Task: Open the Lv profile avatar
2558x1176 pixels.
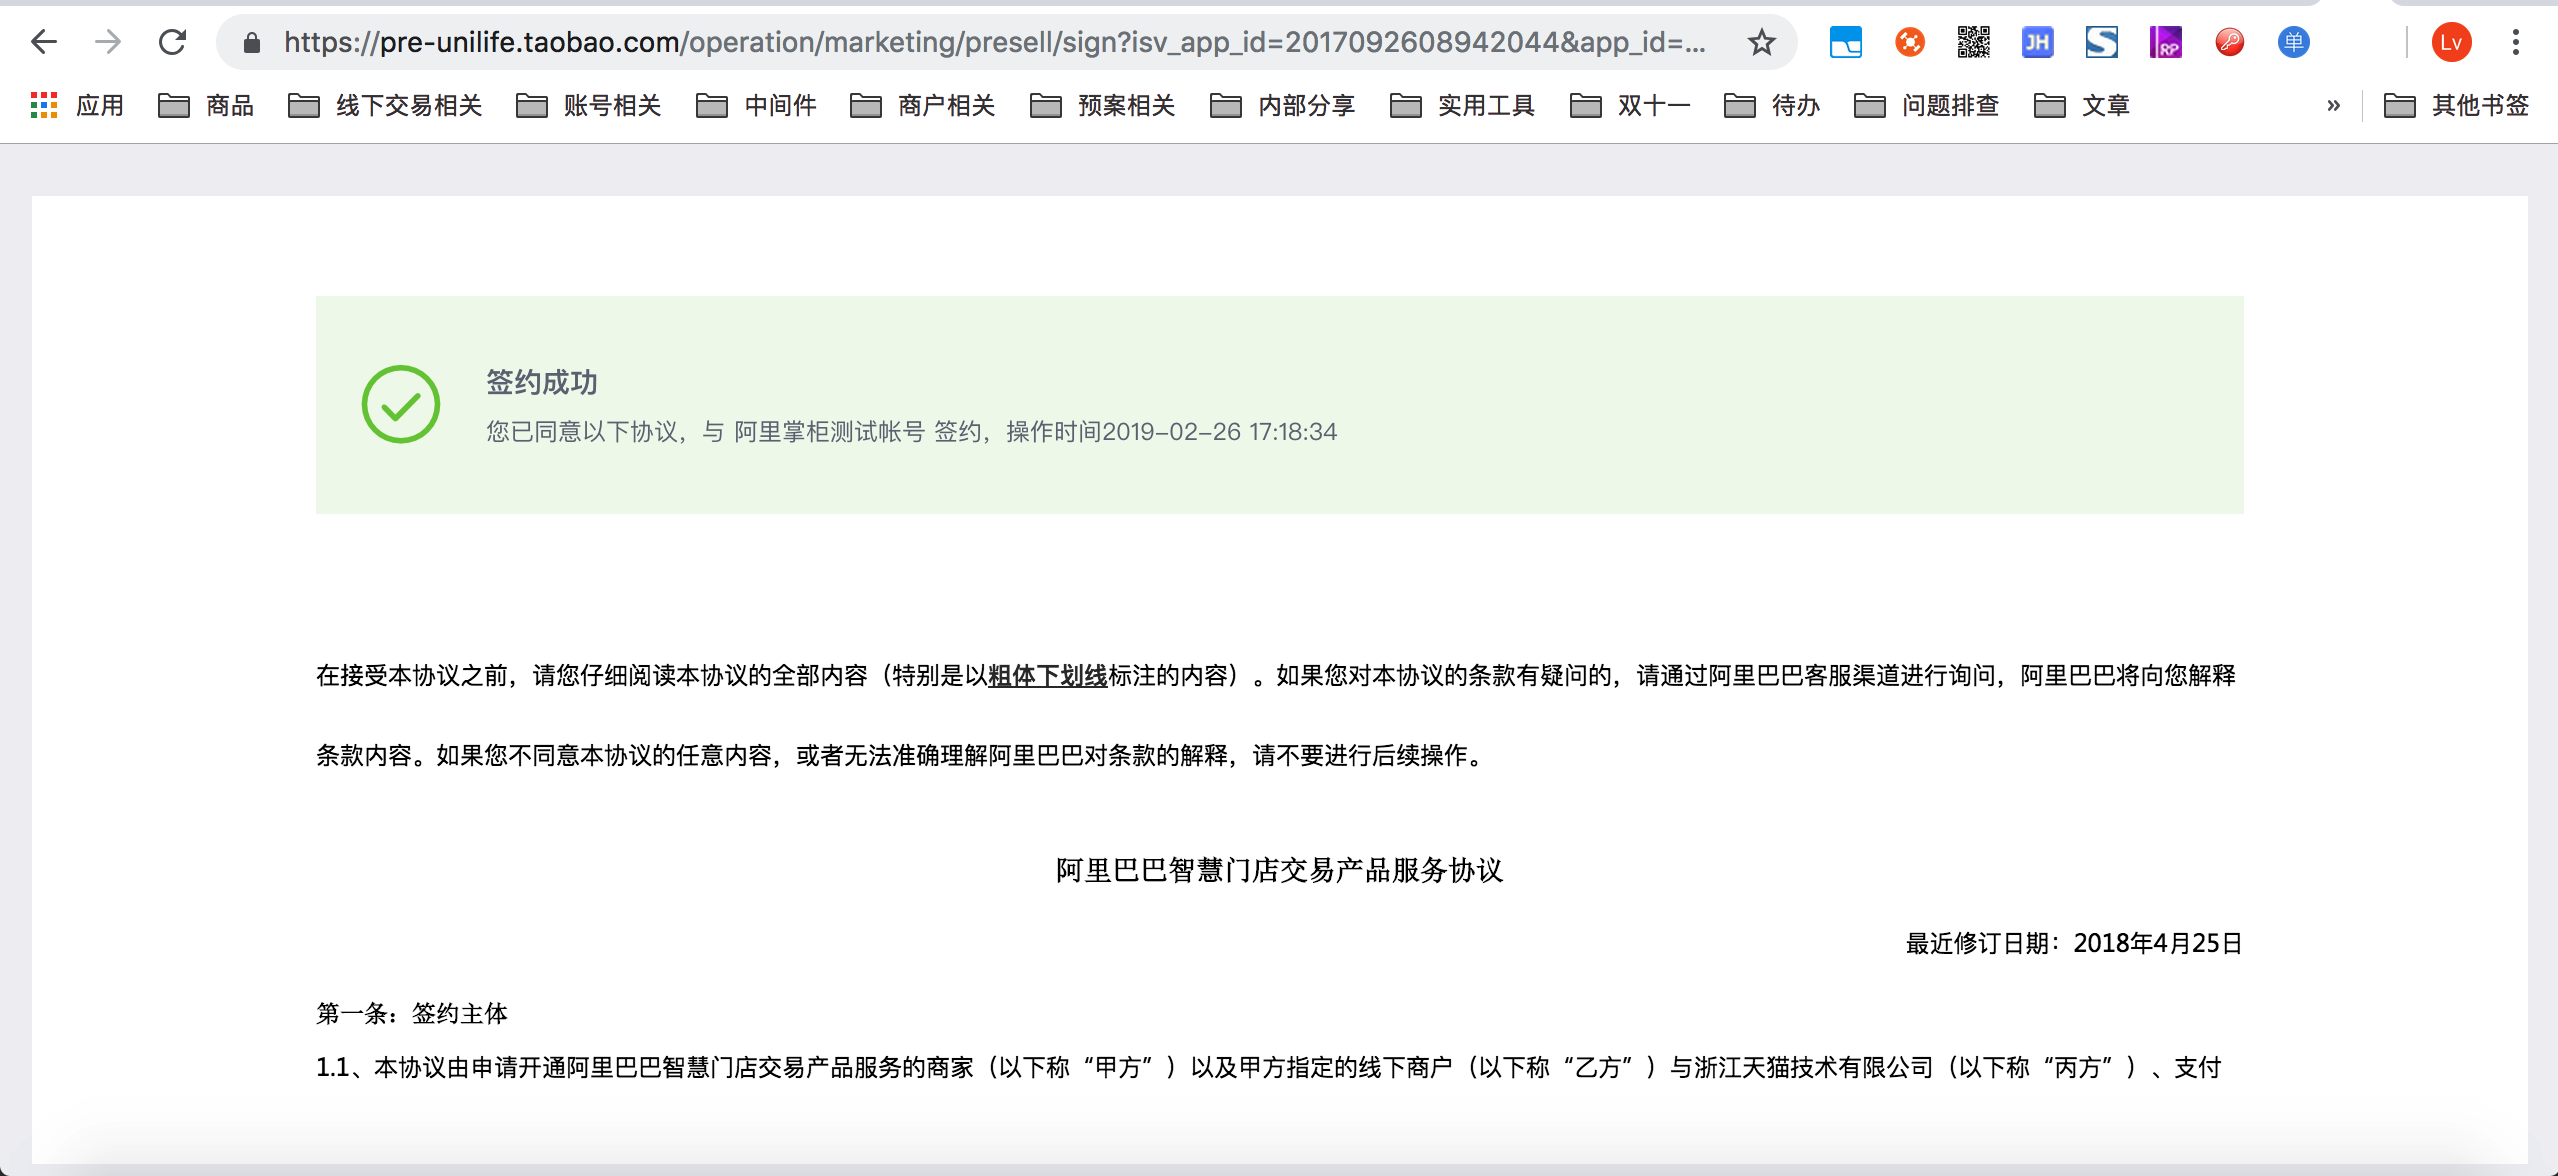Action: click(2451, 42)
